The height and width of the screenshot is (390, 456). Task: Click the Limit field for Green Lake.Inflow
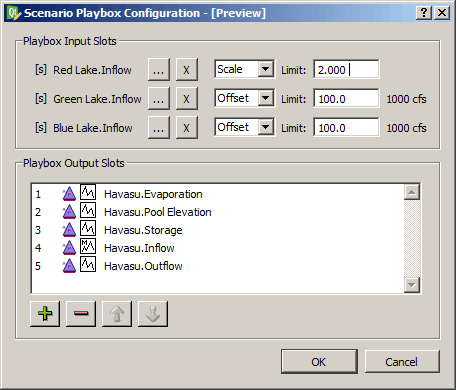346,99
